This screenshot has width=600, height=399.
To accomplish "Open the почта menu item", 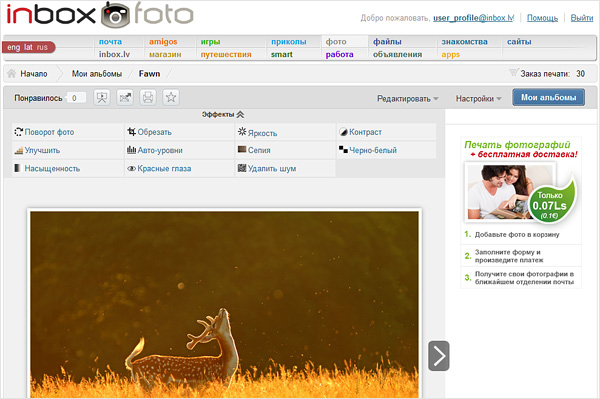I will [110, 41].
